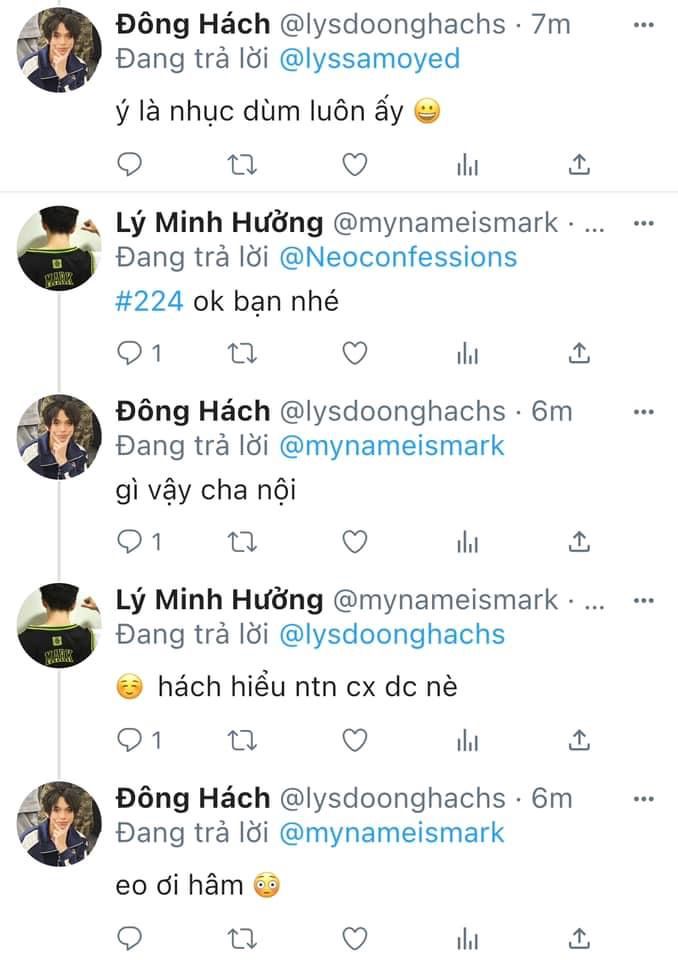The height and width of the screenshot is (960, 678).
Task: Open Đông Hách's avatar on the top tweet
Action: tap(62, 49)
